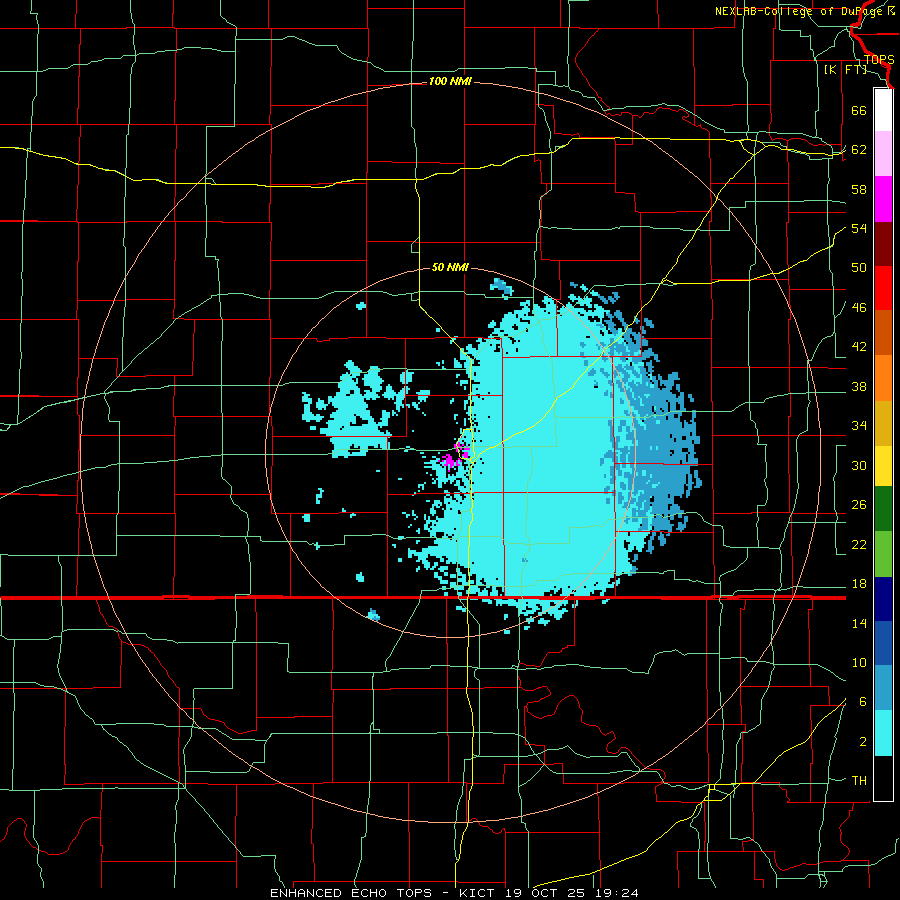
Task: Click the "42" scale label
Action: [859, 347]
